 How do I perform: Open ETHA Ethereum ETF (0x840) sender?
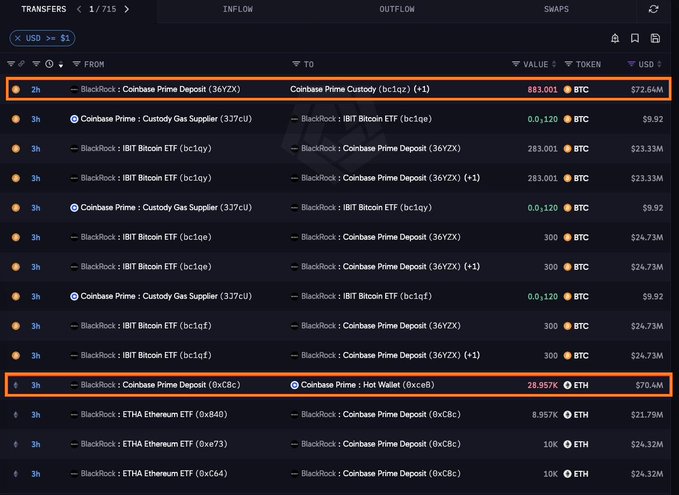tap(149, 414)
